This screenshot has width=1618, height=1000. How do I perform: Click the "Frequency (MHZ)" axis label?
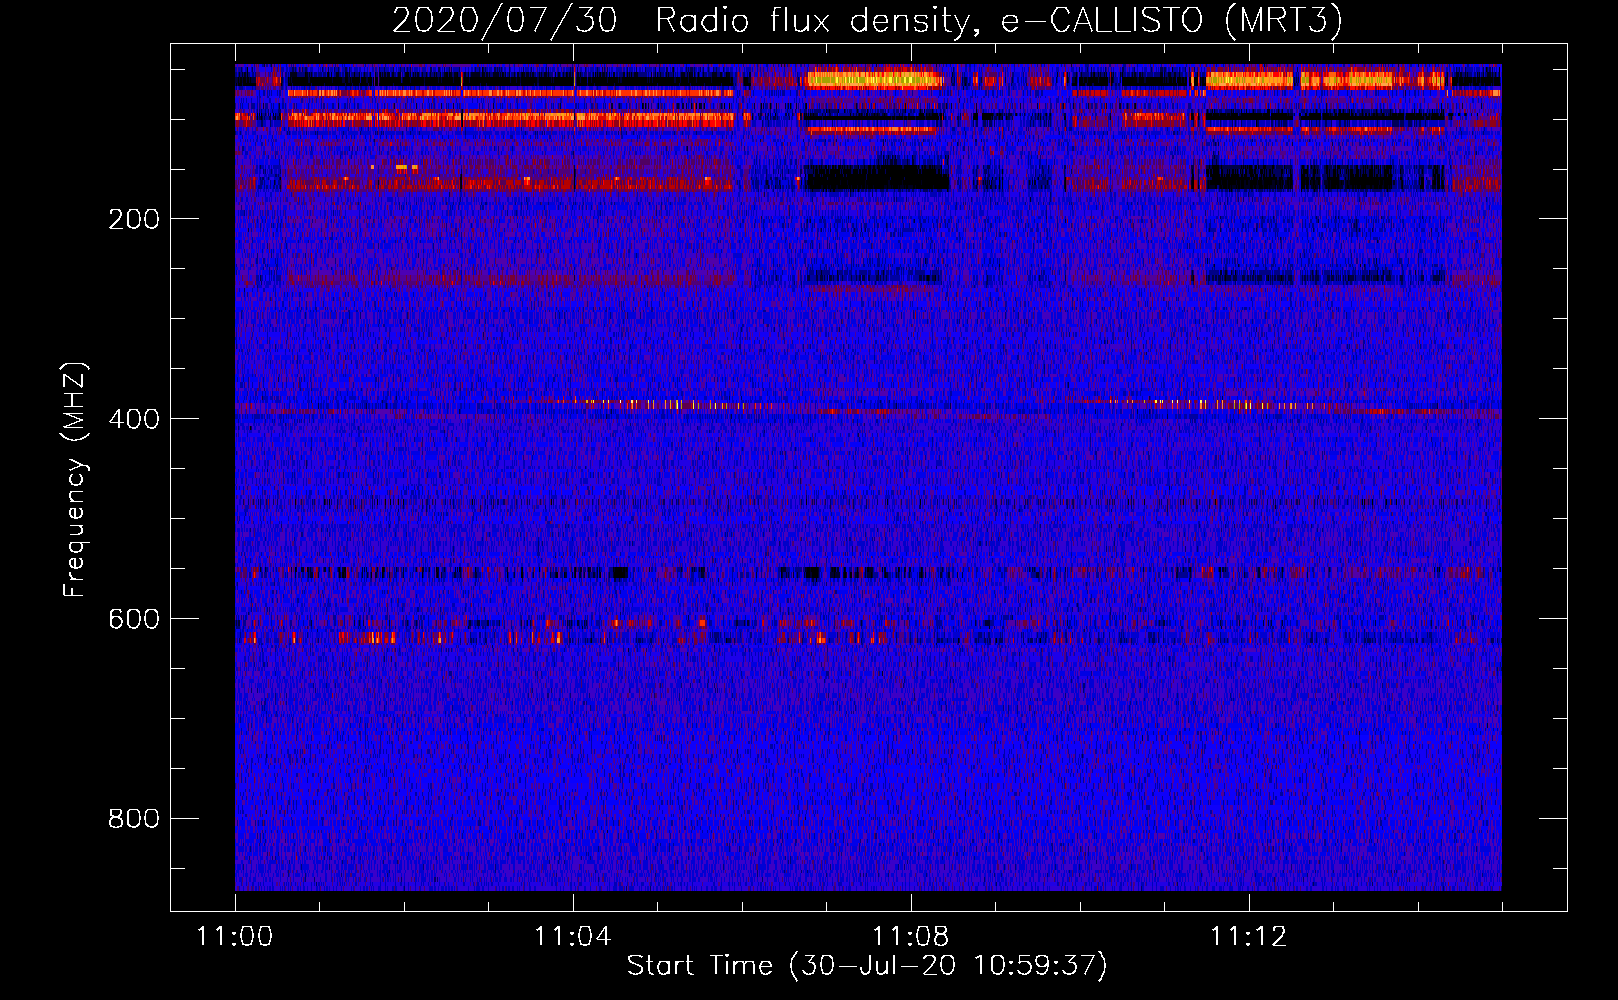click(75, 480)
